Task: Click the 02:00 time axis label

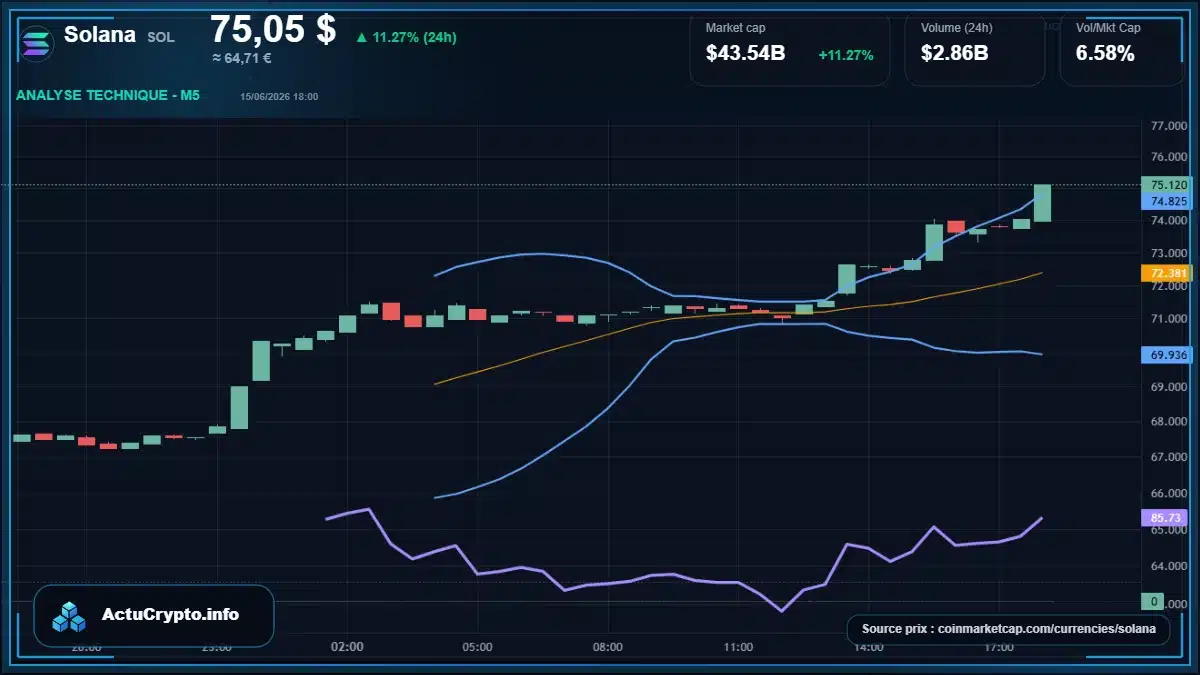Action: pos(347,648)
